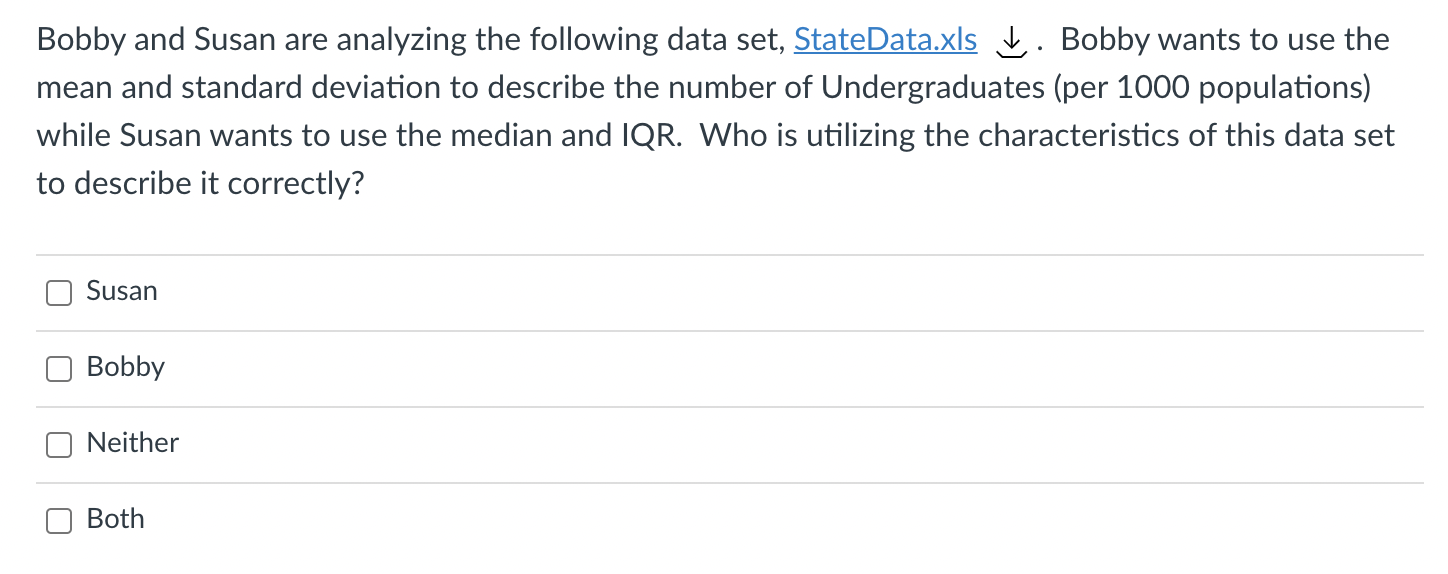
Task: Choose the "Neither" answer label text
Action: [x=132, y=443]
